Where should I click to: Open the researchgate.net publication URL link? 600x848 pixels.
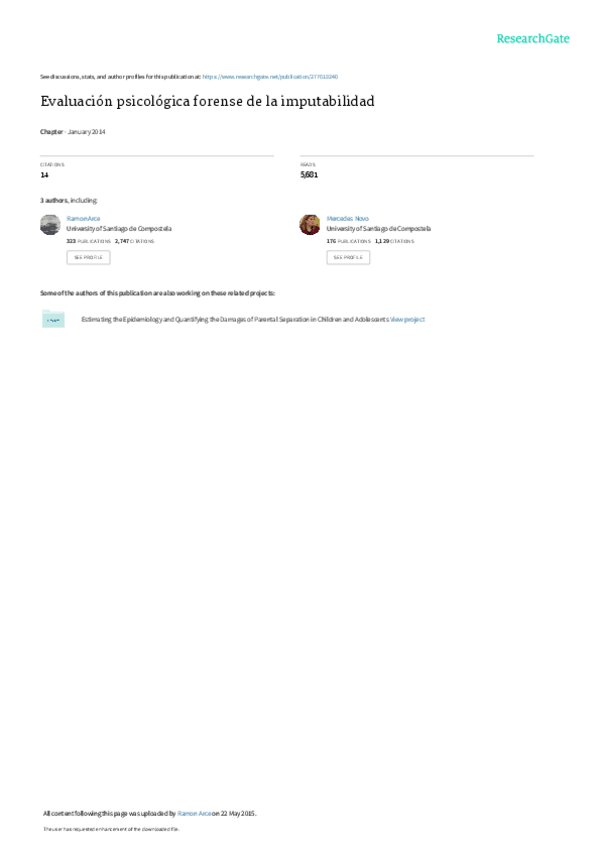pyautogui.click(x=270, y=77)
